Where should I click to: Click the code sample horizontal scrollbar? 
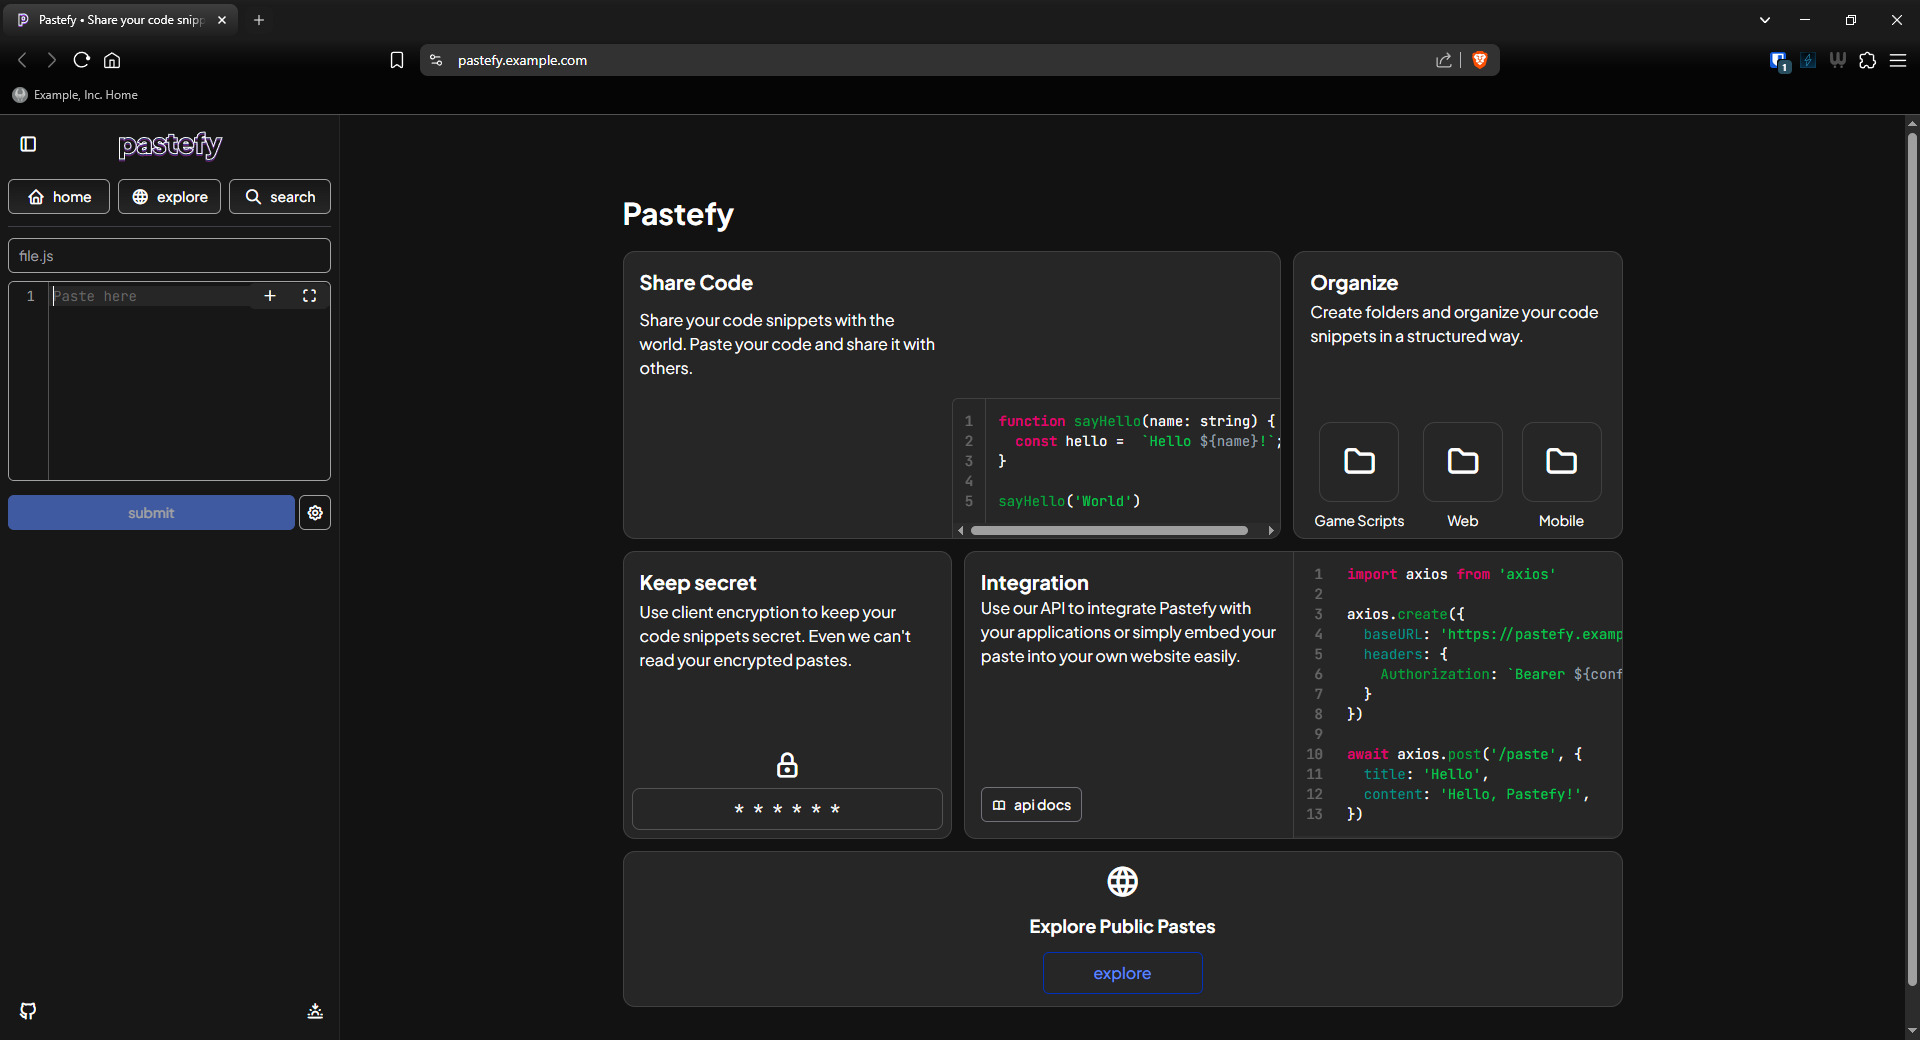[x=1109, y=531]
